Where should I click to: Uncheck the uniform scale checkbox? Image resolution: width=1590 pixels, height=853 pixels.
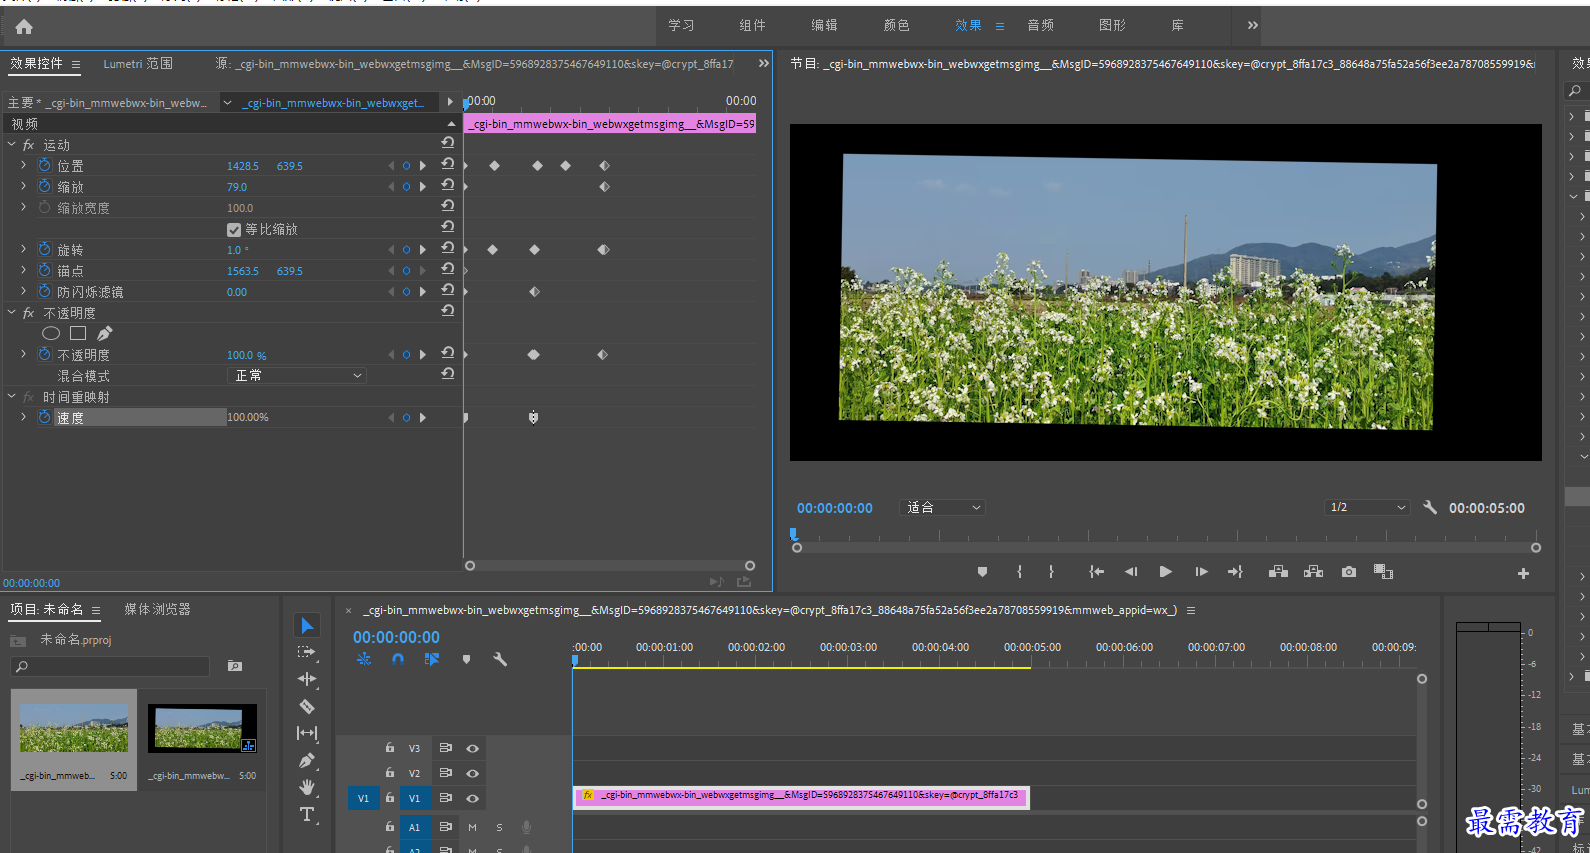point(234,229)
